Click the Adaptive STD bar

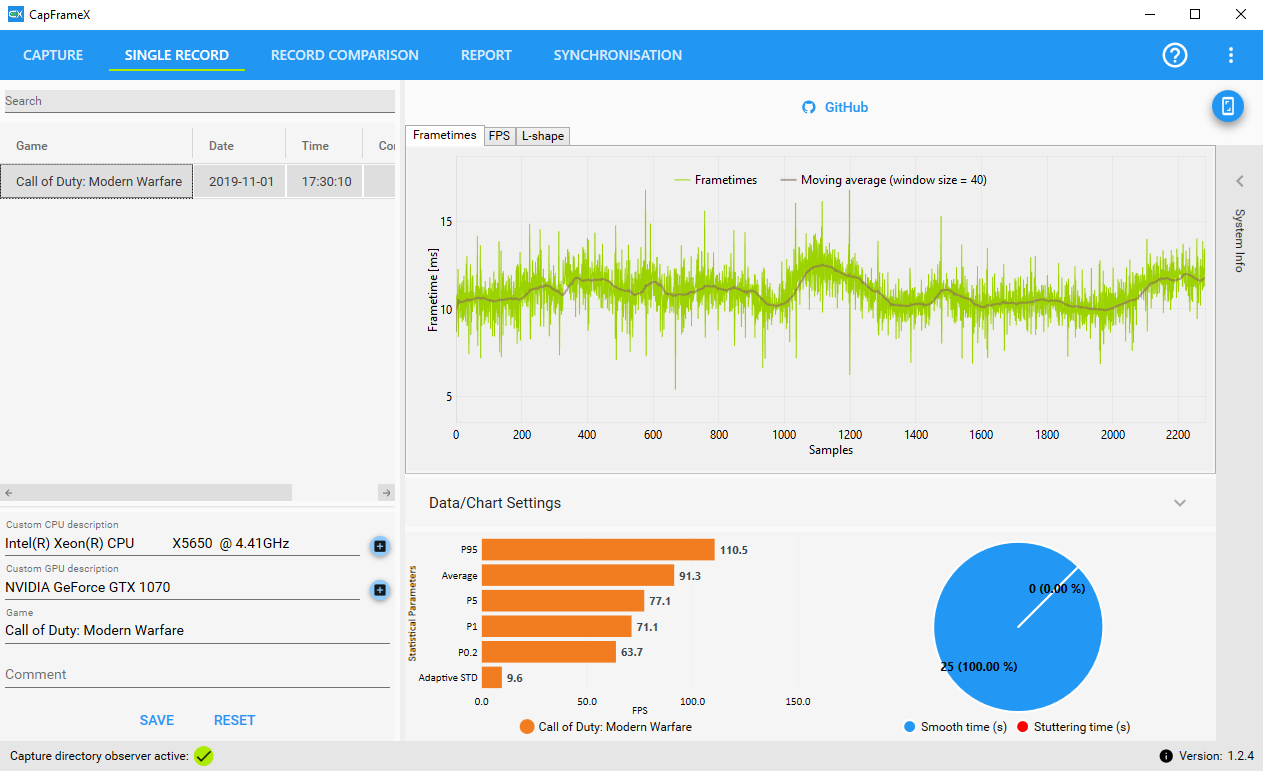click(492, 677)
